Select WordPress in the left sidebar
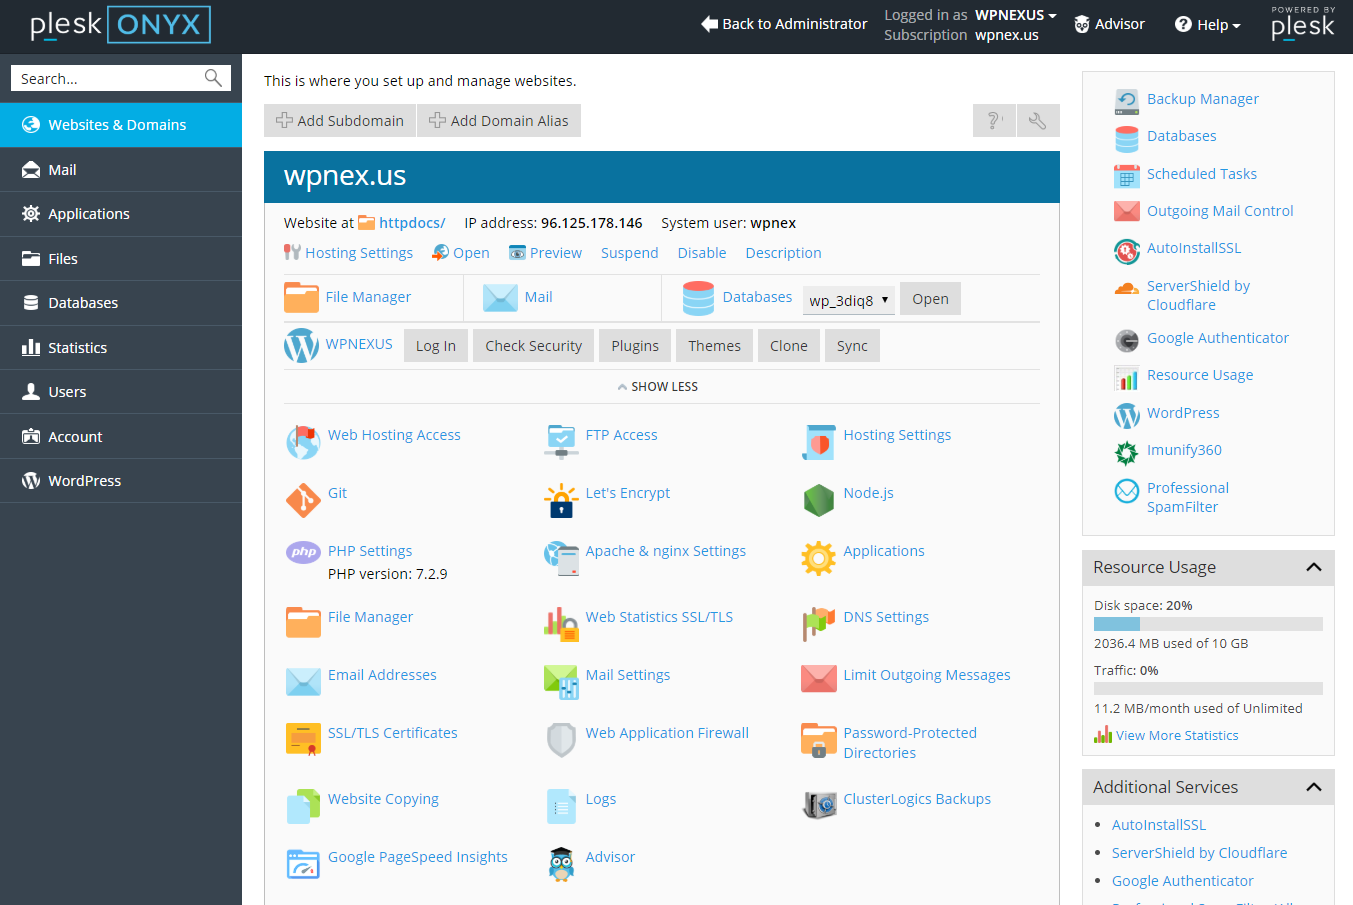The width and height of the screenshot is (1353, 905). (x=121, y=481)
